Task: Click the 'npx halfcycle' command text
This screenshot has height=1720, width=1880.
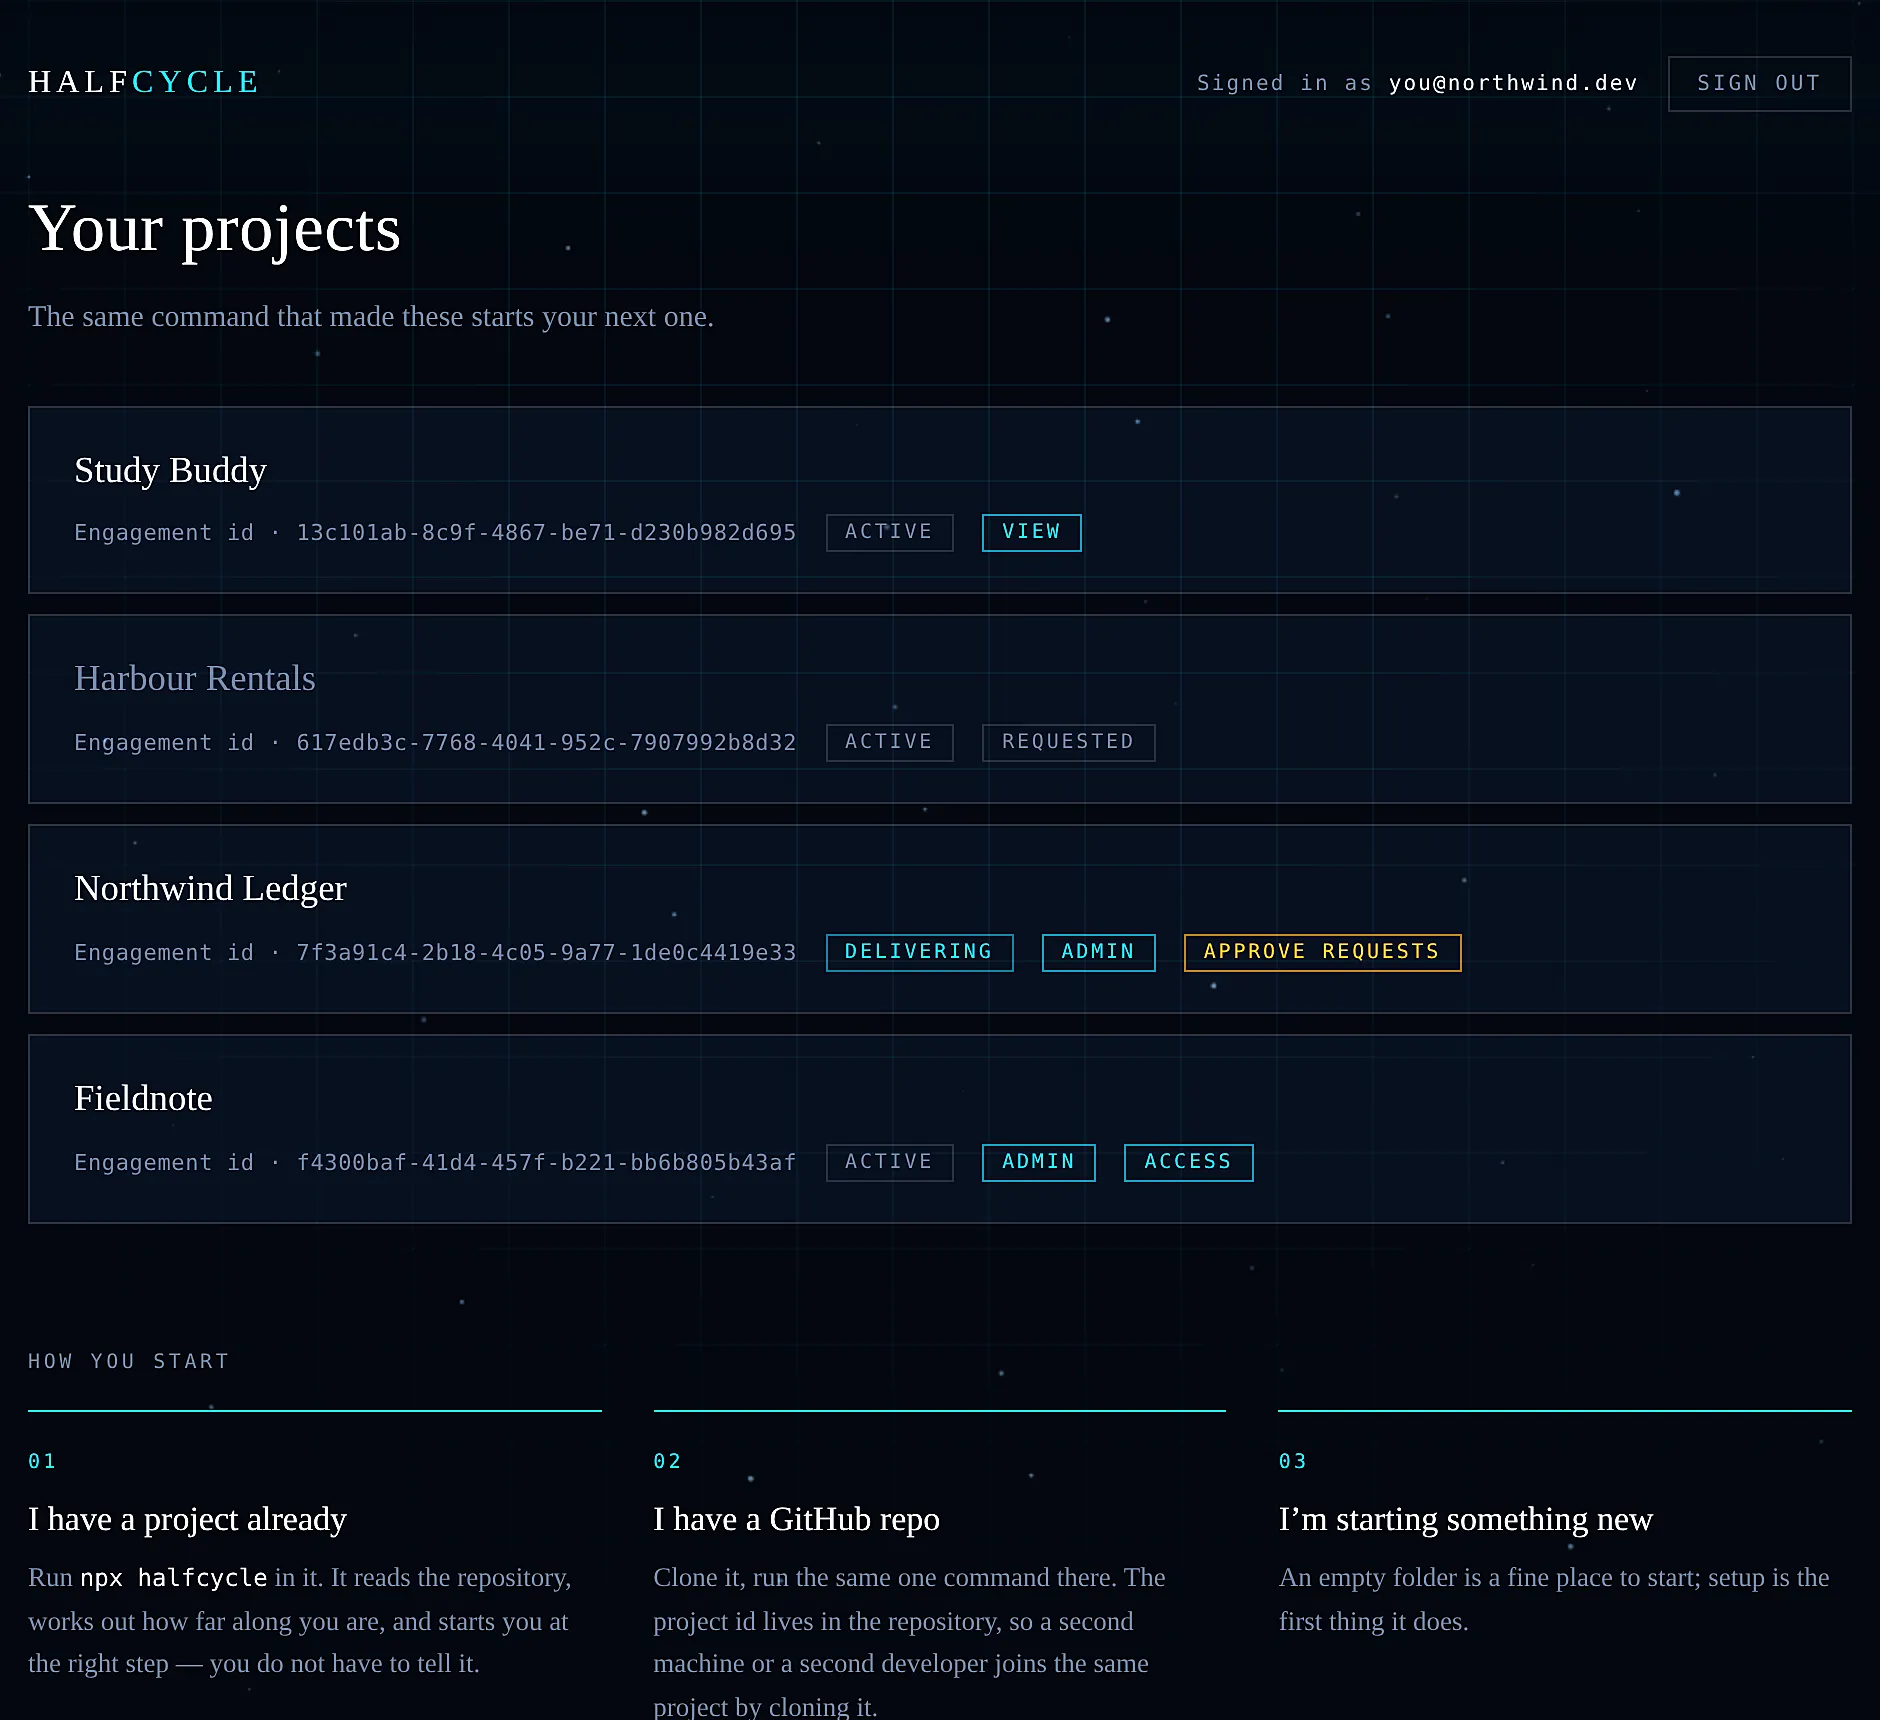Action: [174, 1578]
